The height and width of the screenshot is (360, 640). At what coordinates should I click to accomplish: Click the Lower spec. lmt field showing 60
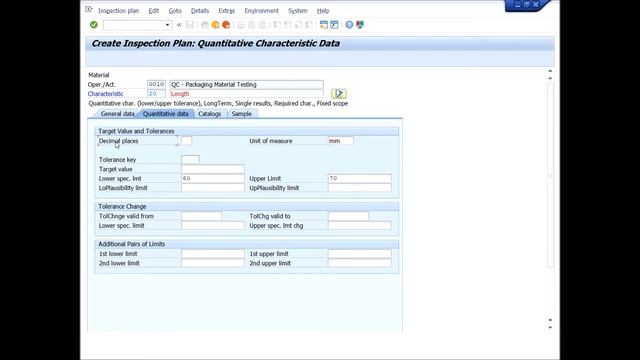213,178
